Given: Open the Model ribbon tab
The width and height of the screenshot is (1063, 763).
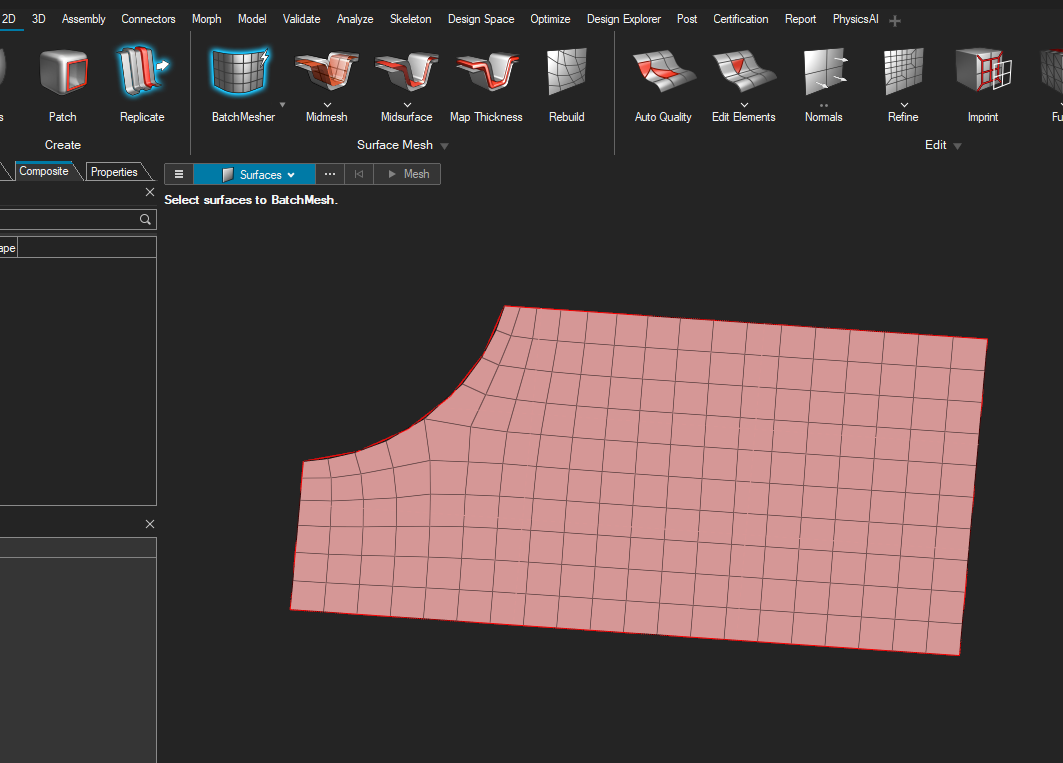Looking at the screenshot, I should point(252,19).
